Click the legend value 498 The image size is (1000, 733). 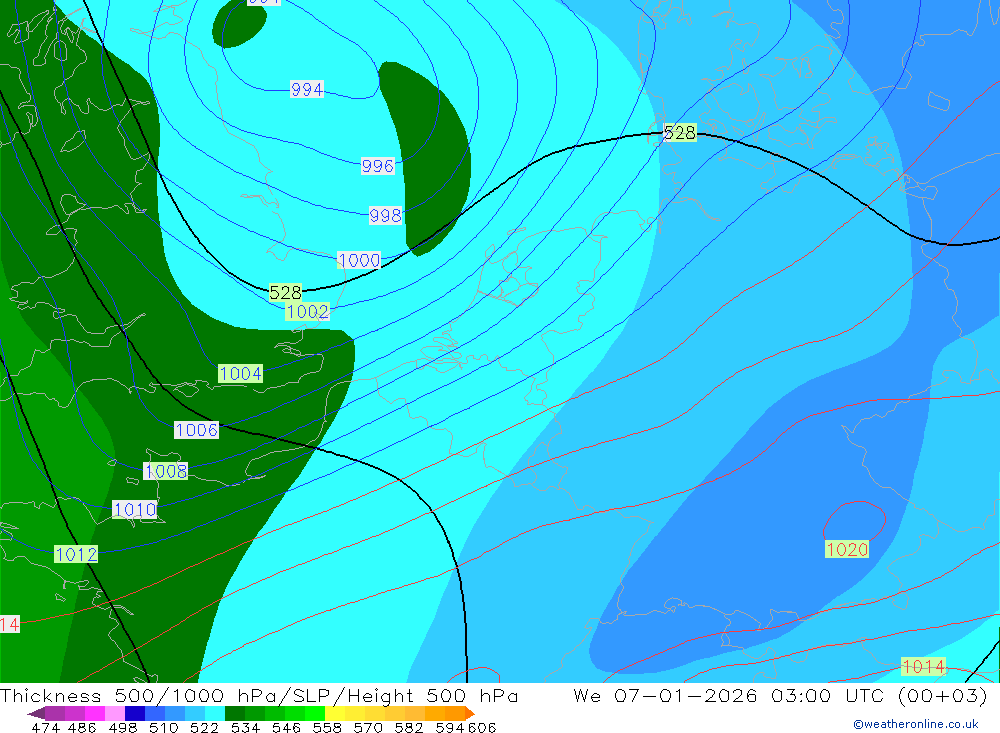click(x=123, y=727)
